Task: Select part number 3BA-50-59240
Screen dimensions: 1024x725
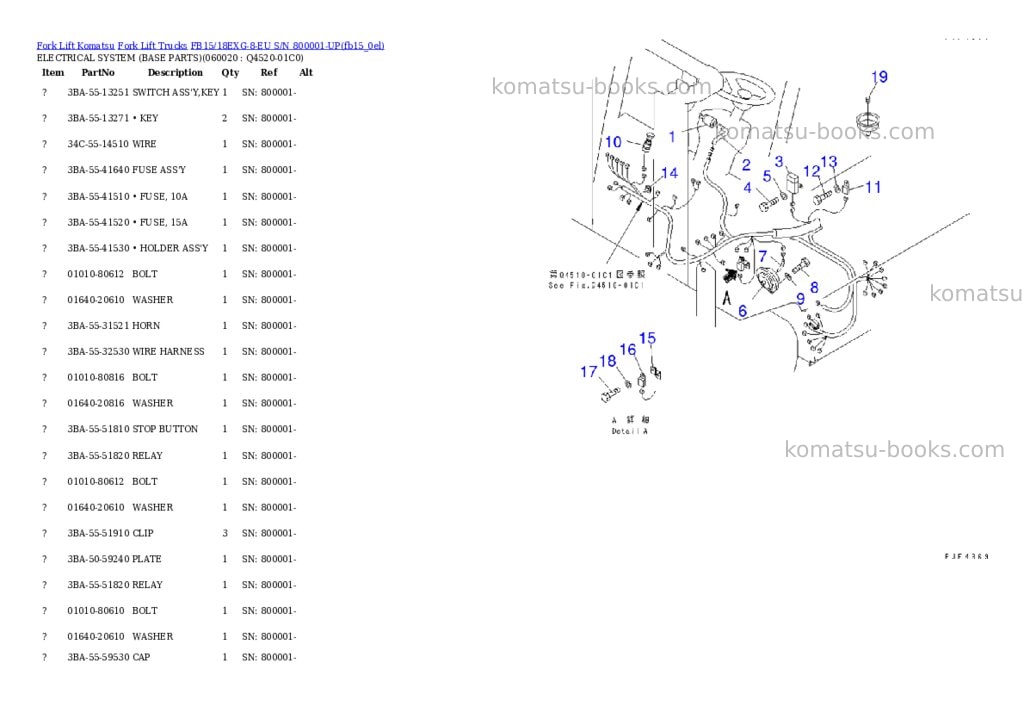Action: (x=98, y=559)
